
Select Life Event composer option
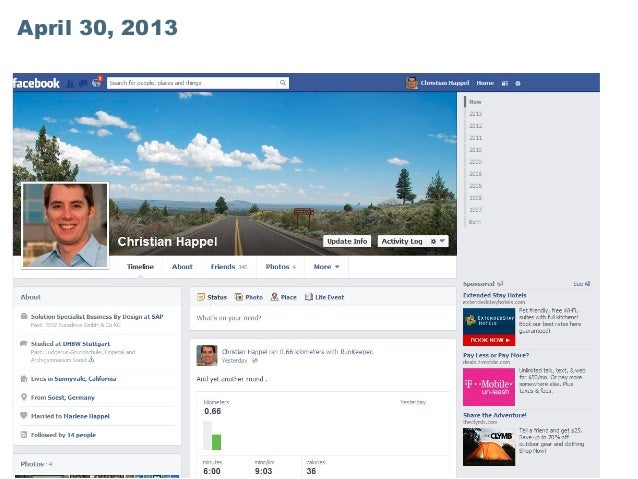tap(324, 297)
